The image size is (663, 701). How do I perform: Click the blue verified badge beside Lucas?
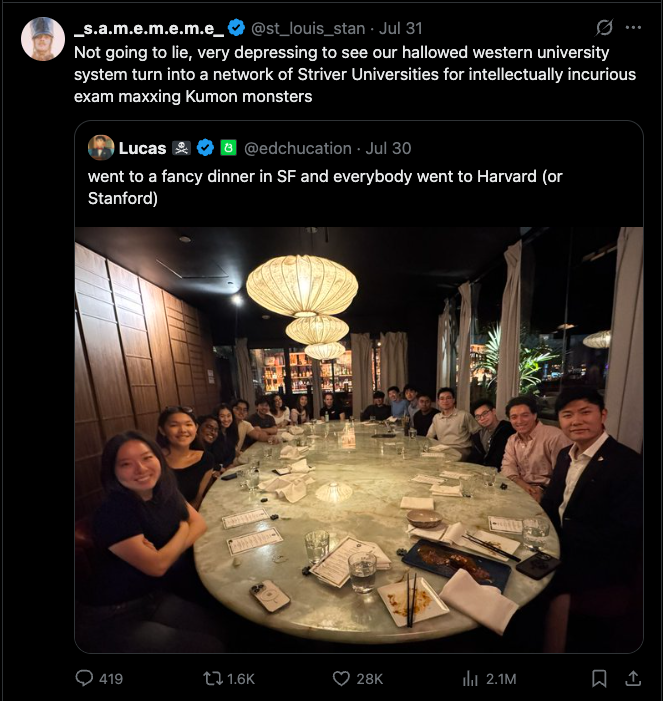pyautogui.click(x=205, y=148)
